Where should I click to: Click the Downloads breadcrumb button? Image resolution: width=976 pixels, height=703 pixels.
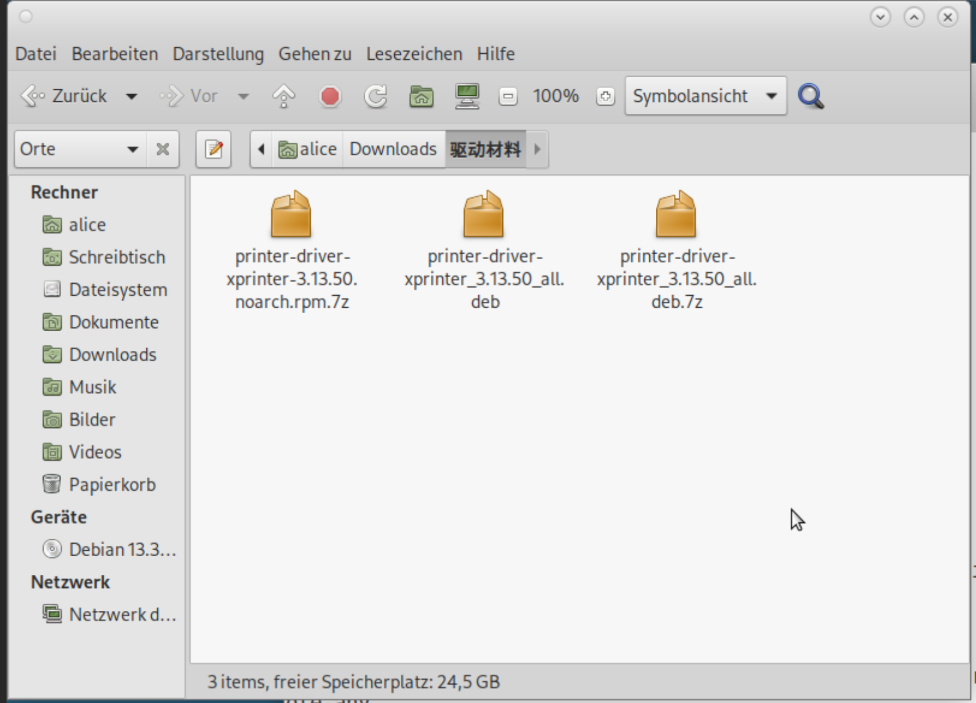click(x=393, y=149)
